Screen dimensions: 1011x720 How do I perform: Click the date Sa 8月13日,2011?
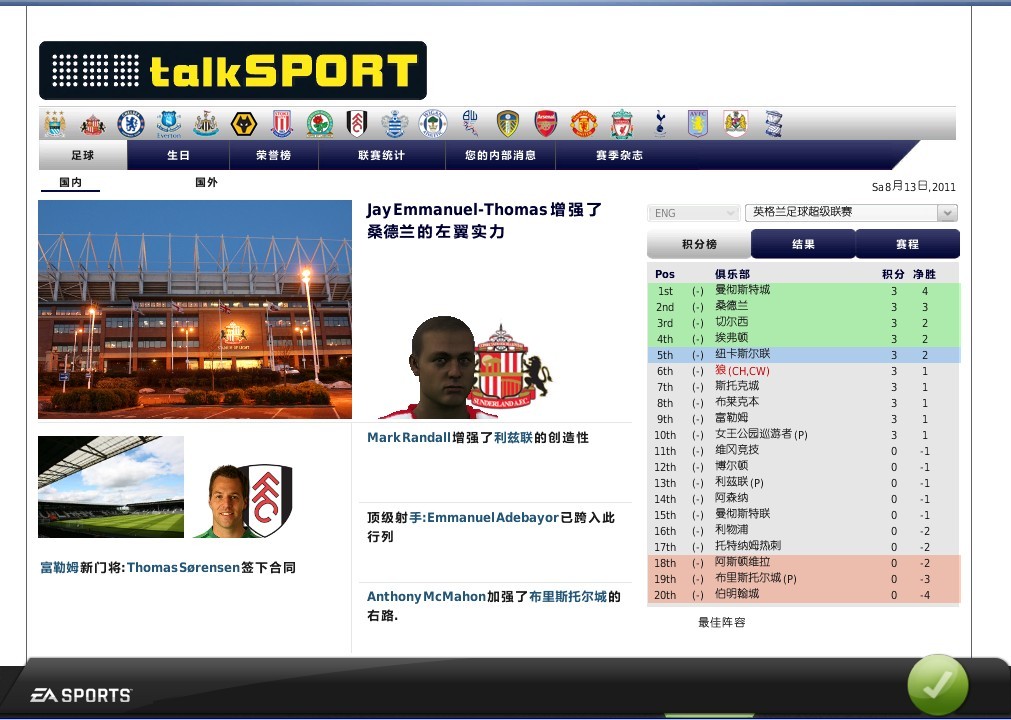[914, 187]
